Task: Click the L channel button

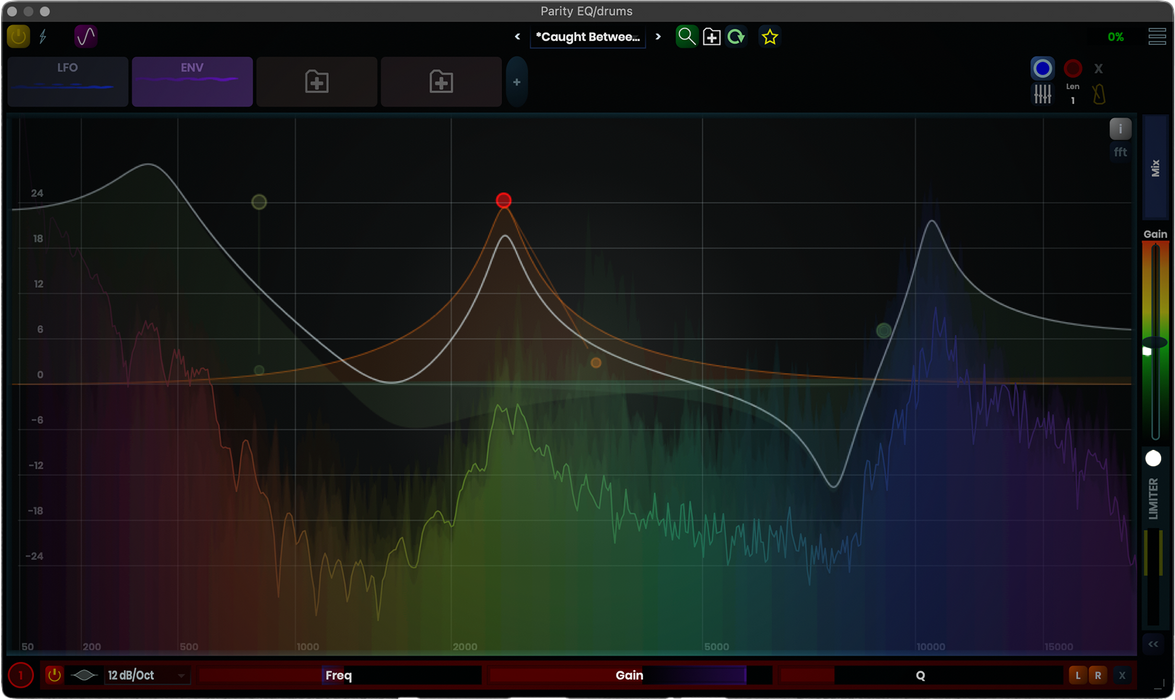Action: click(1078, 675)
